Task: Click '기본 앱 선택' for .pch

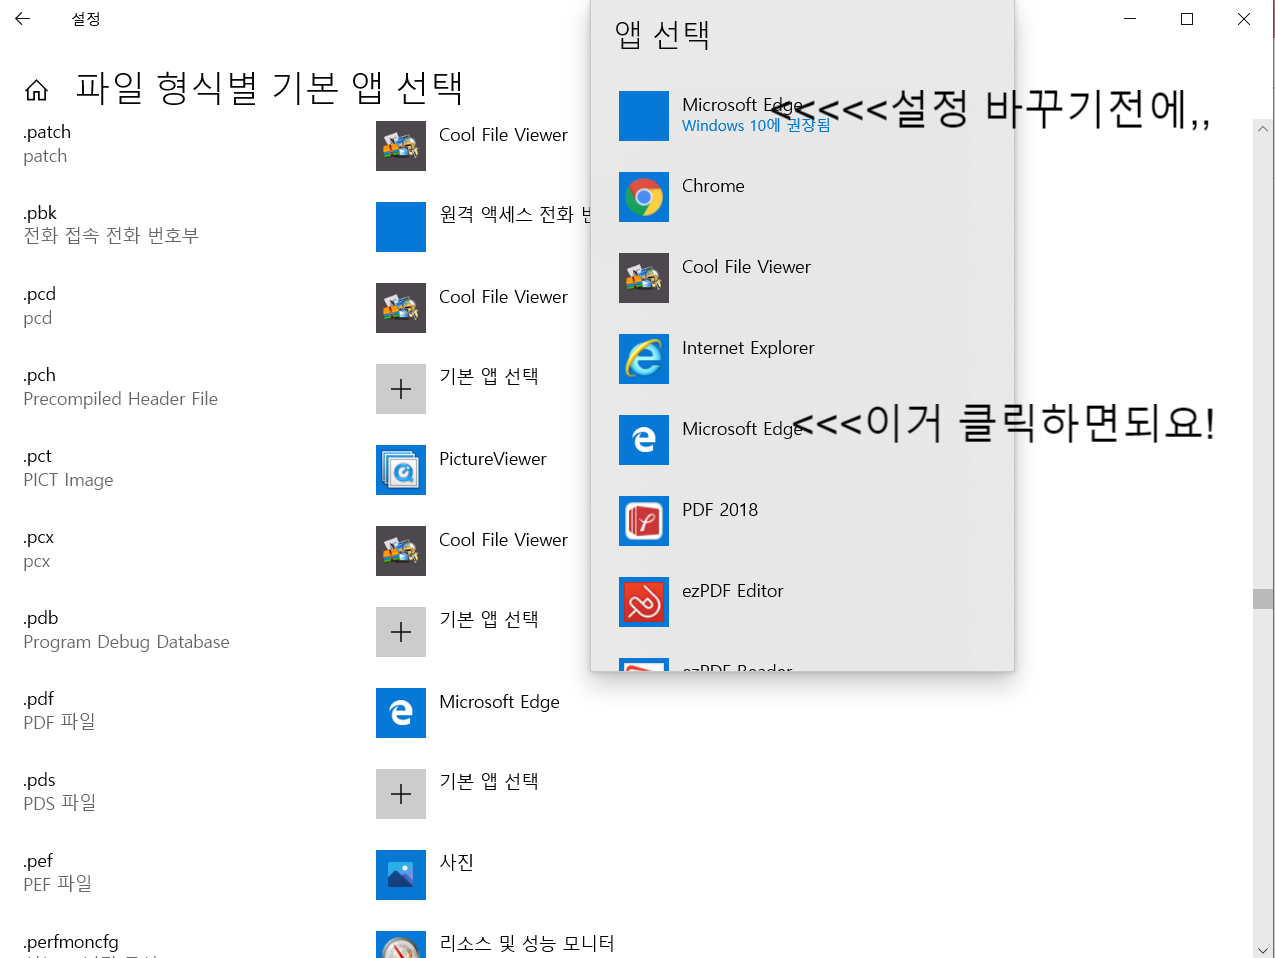Action: point(489,376)
